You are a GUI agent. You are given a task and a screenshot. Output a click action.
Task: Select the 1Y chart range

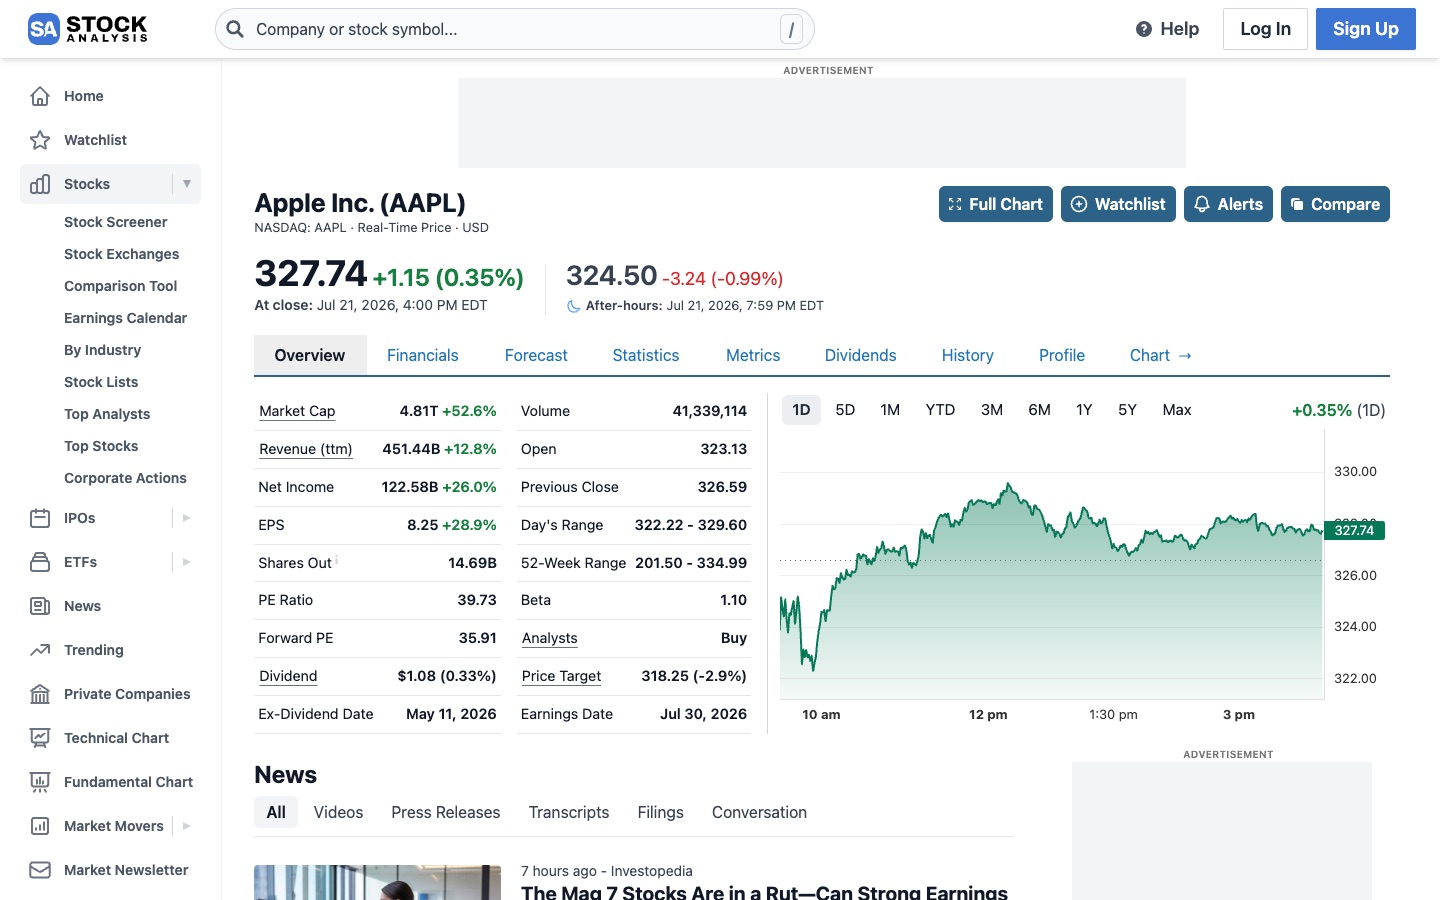[1084, 410]
